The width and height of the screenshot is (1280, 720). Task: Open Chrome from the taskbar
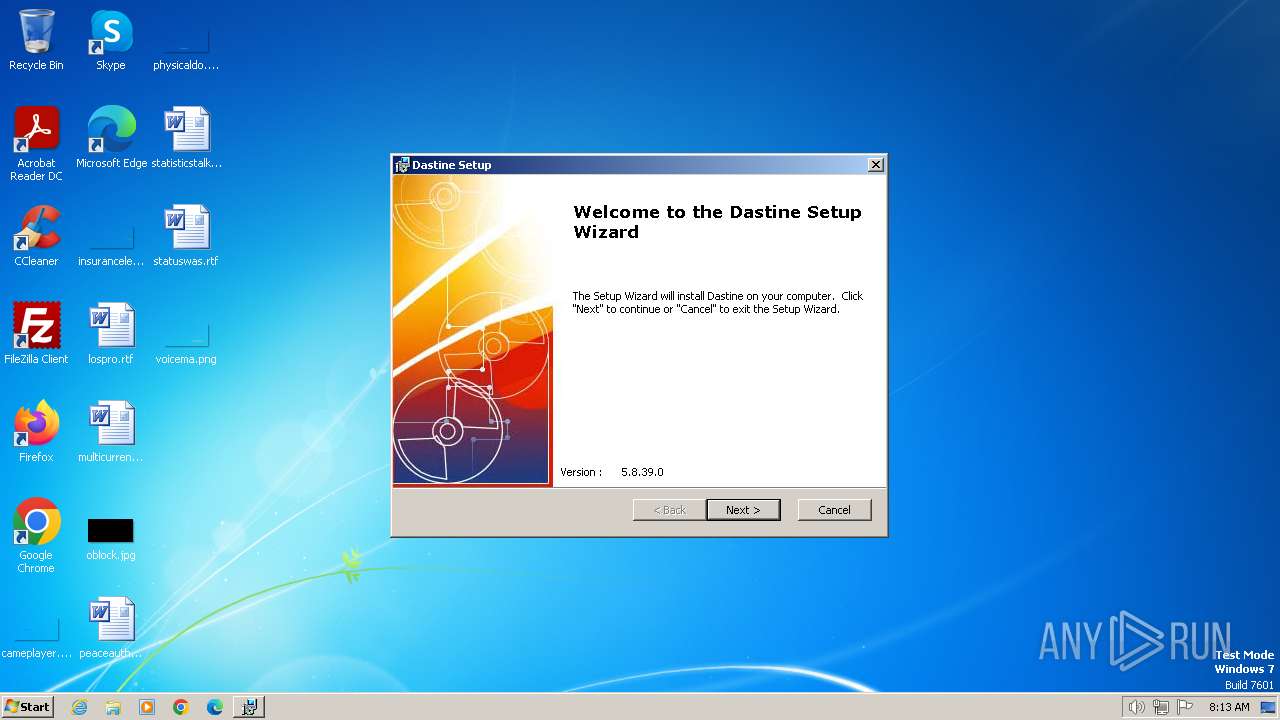(x=181, y=707)
